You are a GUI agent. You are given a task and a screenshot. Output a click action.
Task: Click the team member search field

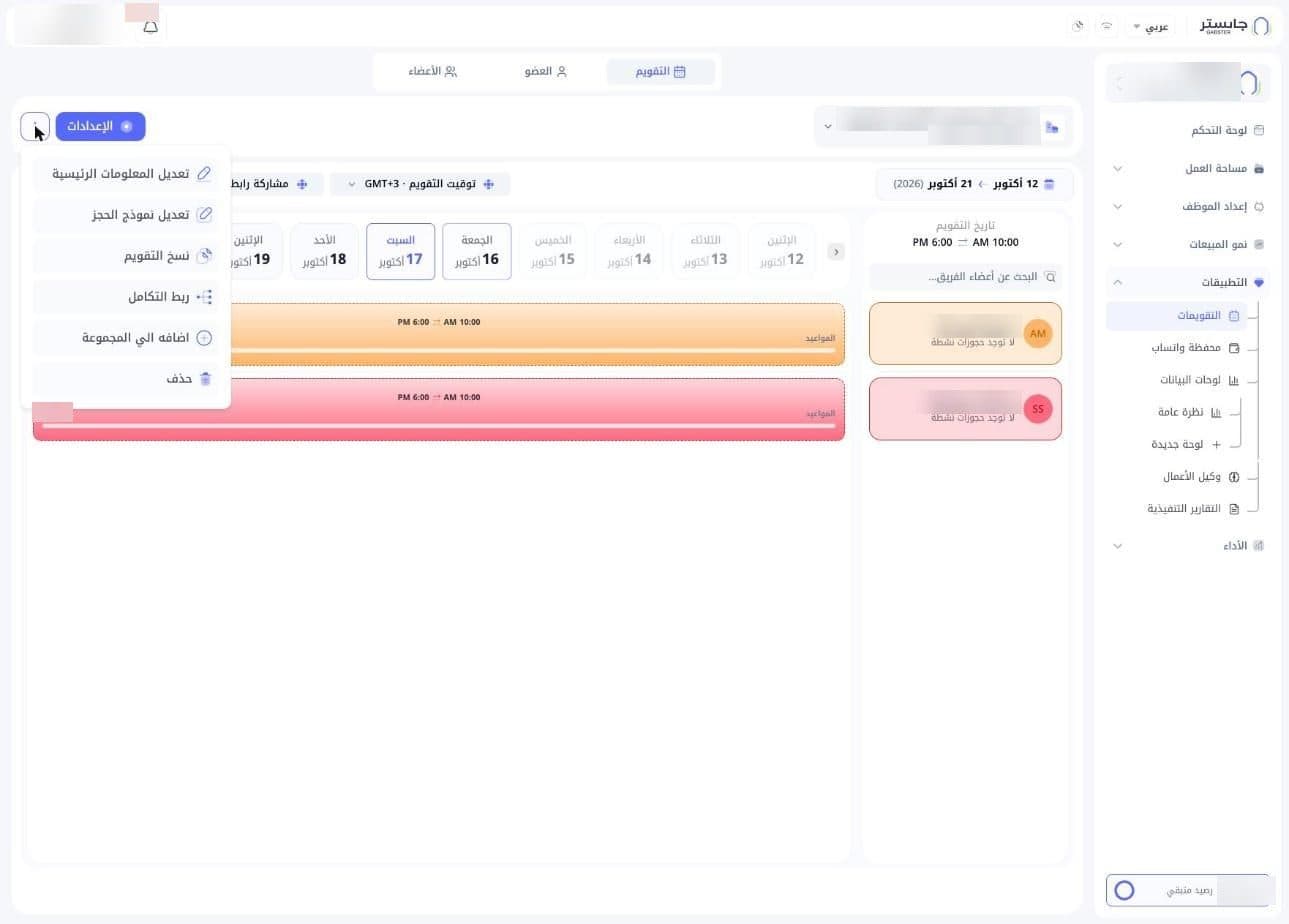tap(966, 276)
